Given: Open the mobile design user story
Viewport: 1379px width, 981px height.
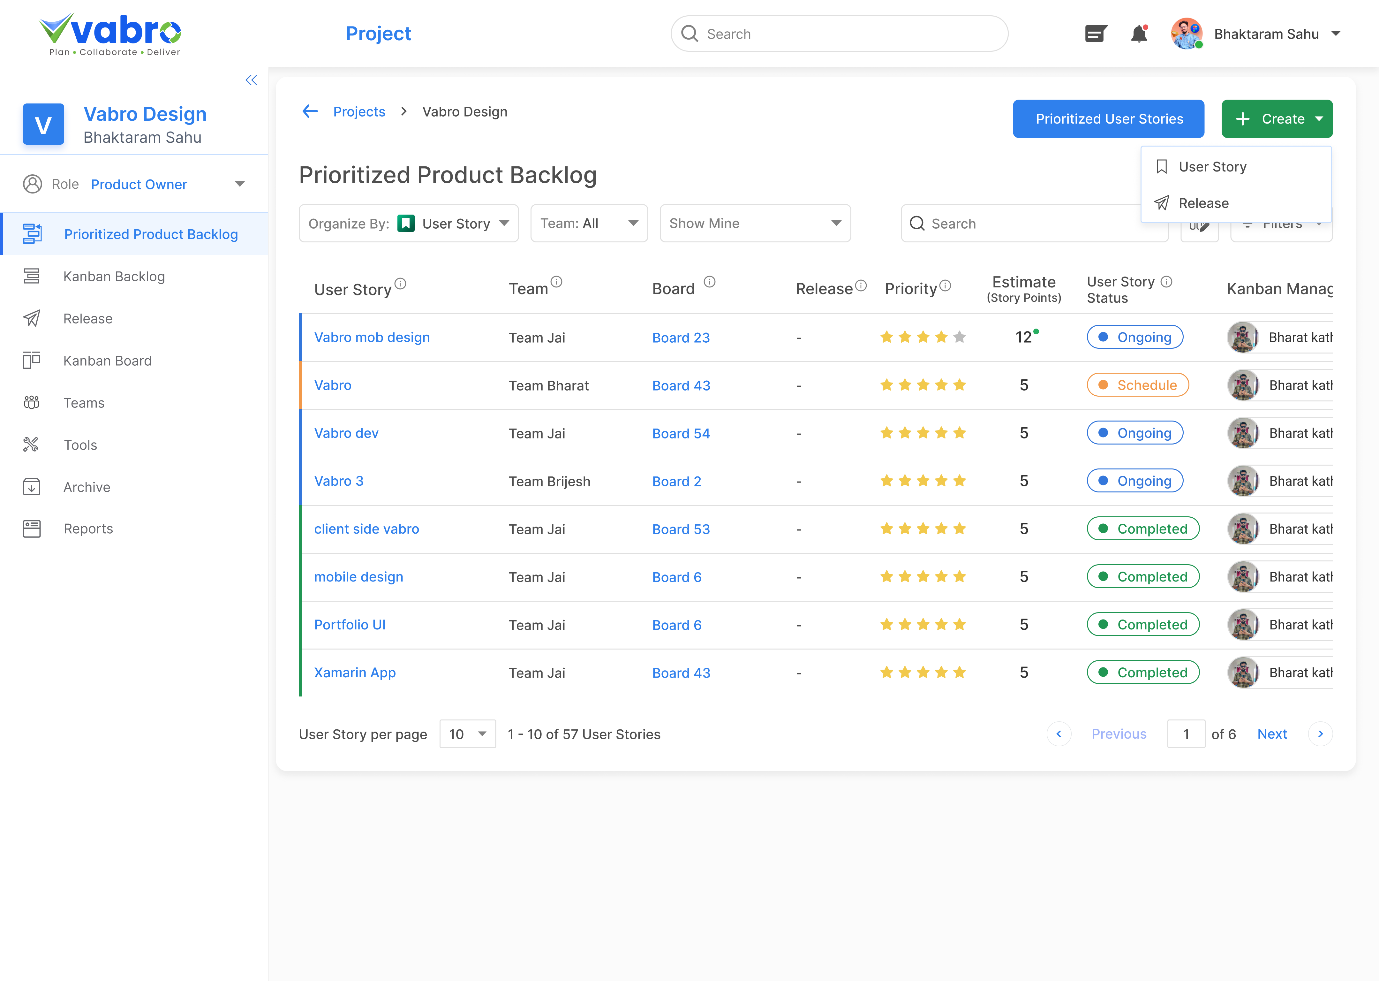Looking at the screenshot, I should tap(359, 577).
